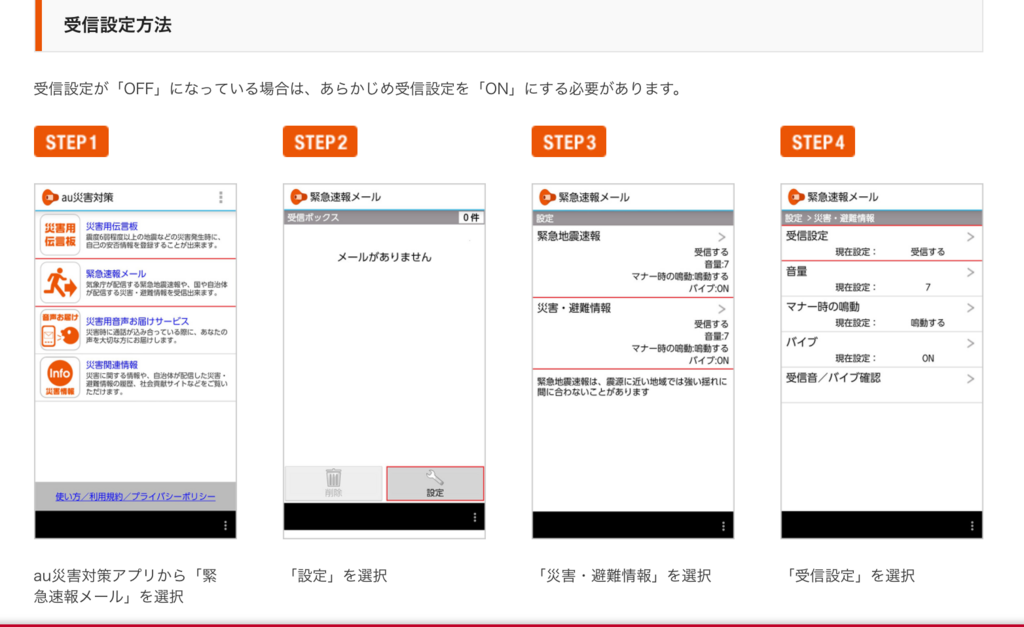
Task: Tap the 災害用音声お届け icon
Action: click(x=60, y=330)
